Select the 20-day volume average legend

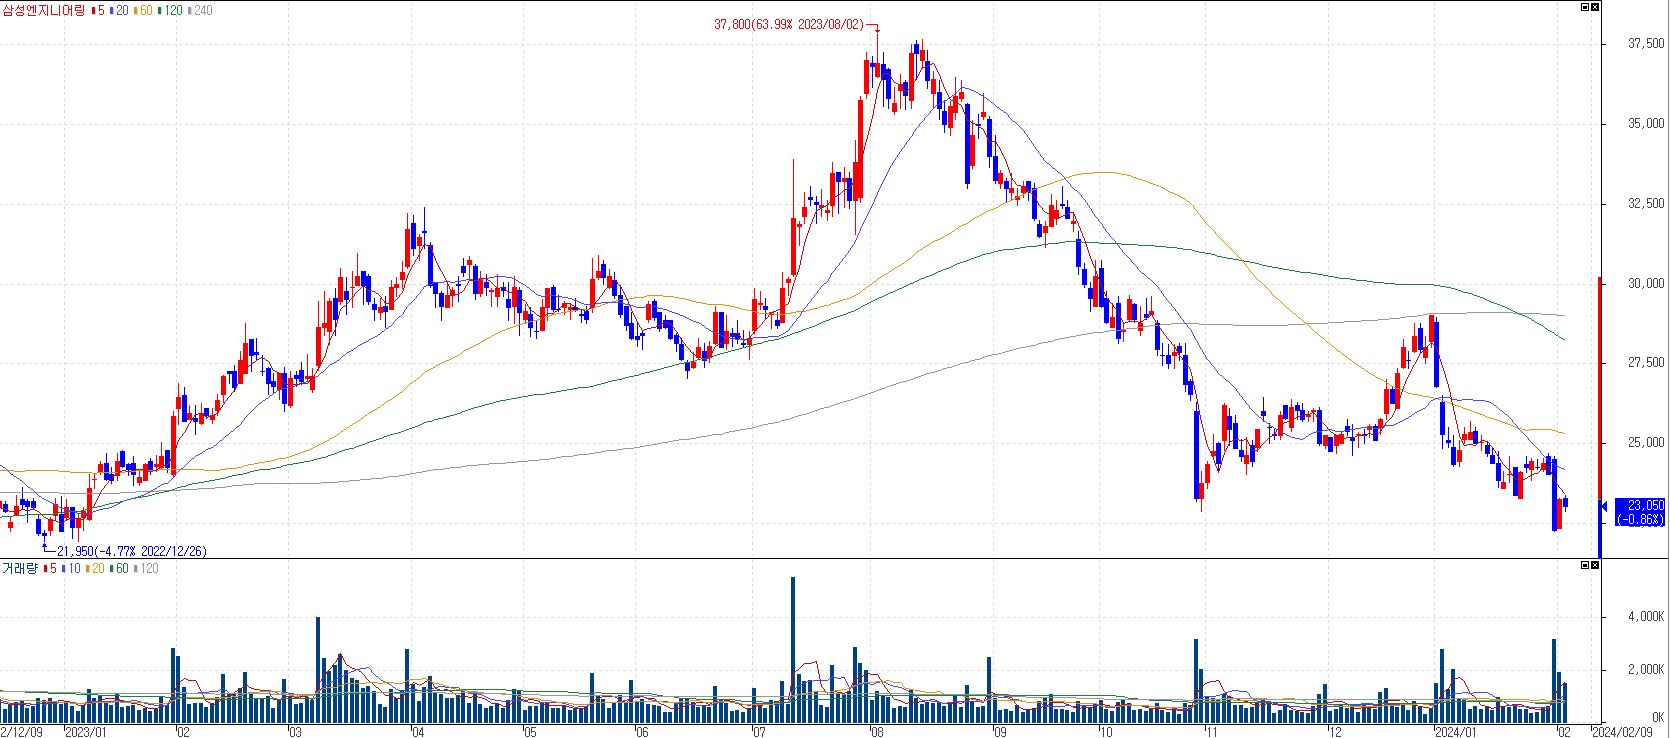[94, 568]
